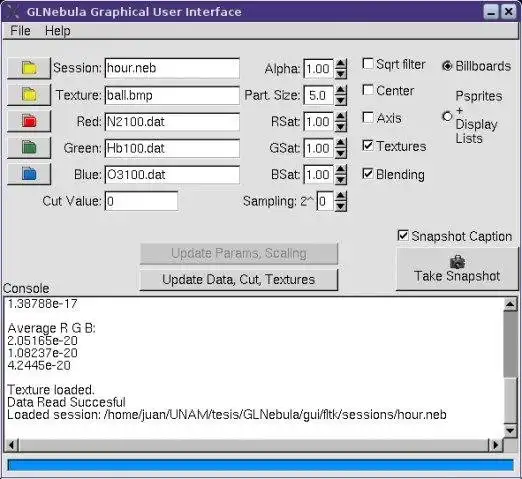Enable the Sqrt filter checkbox

(x=368, y=64)
